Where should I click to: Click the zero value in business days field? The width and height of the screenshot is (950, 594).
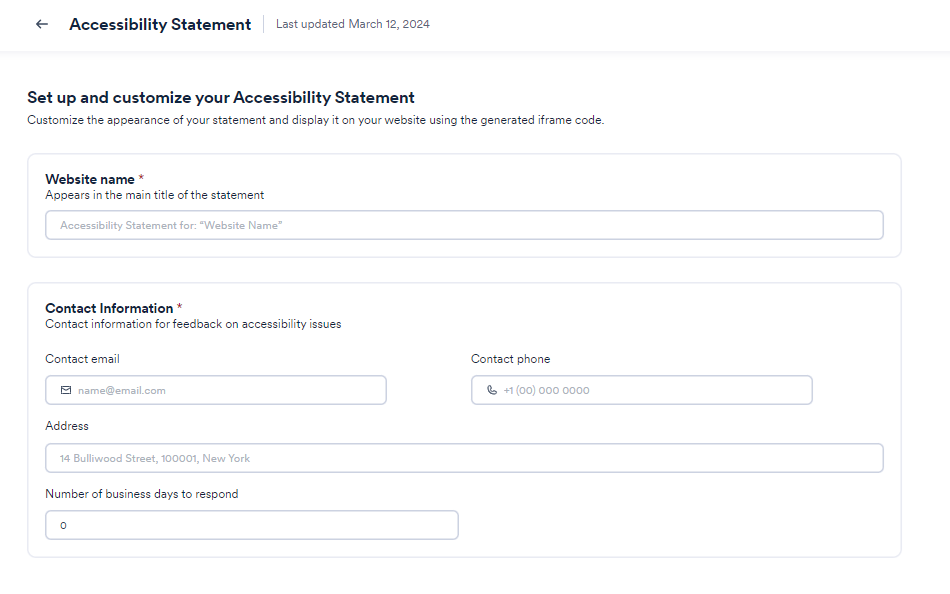tap(62, 524)
